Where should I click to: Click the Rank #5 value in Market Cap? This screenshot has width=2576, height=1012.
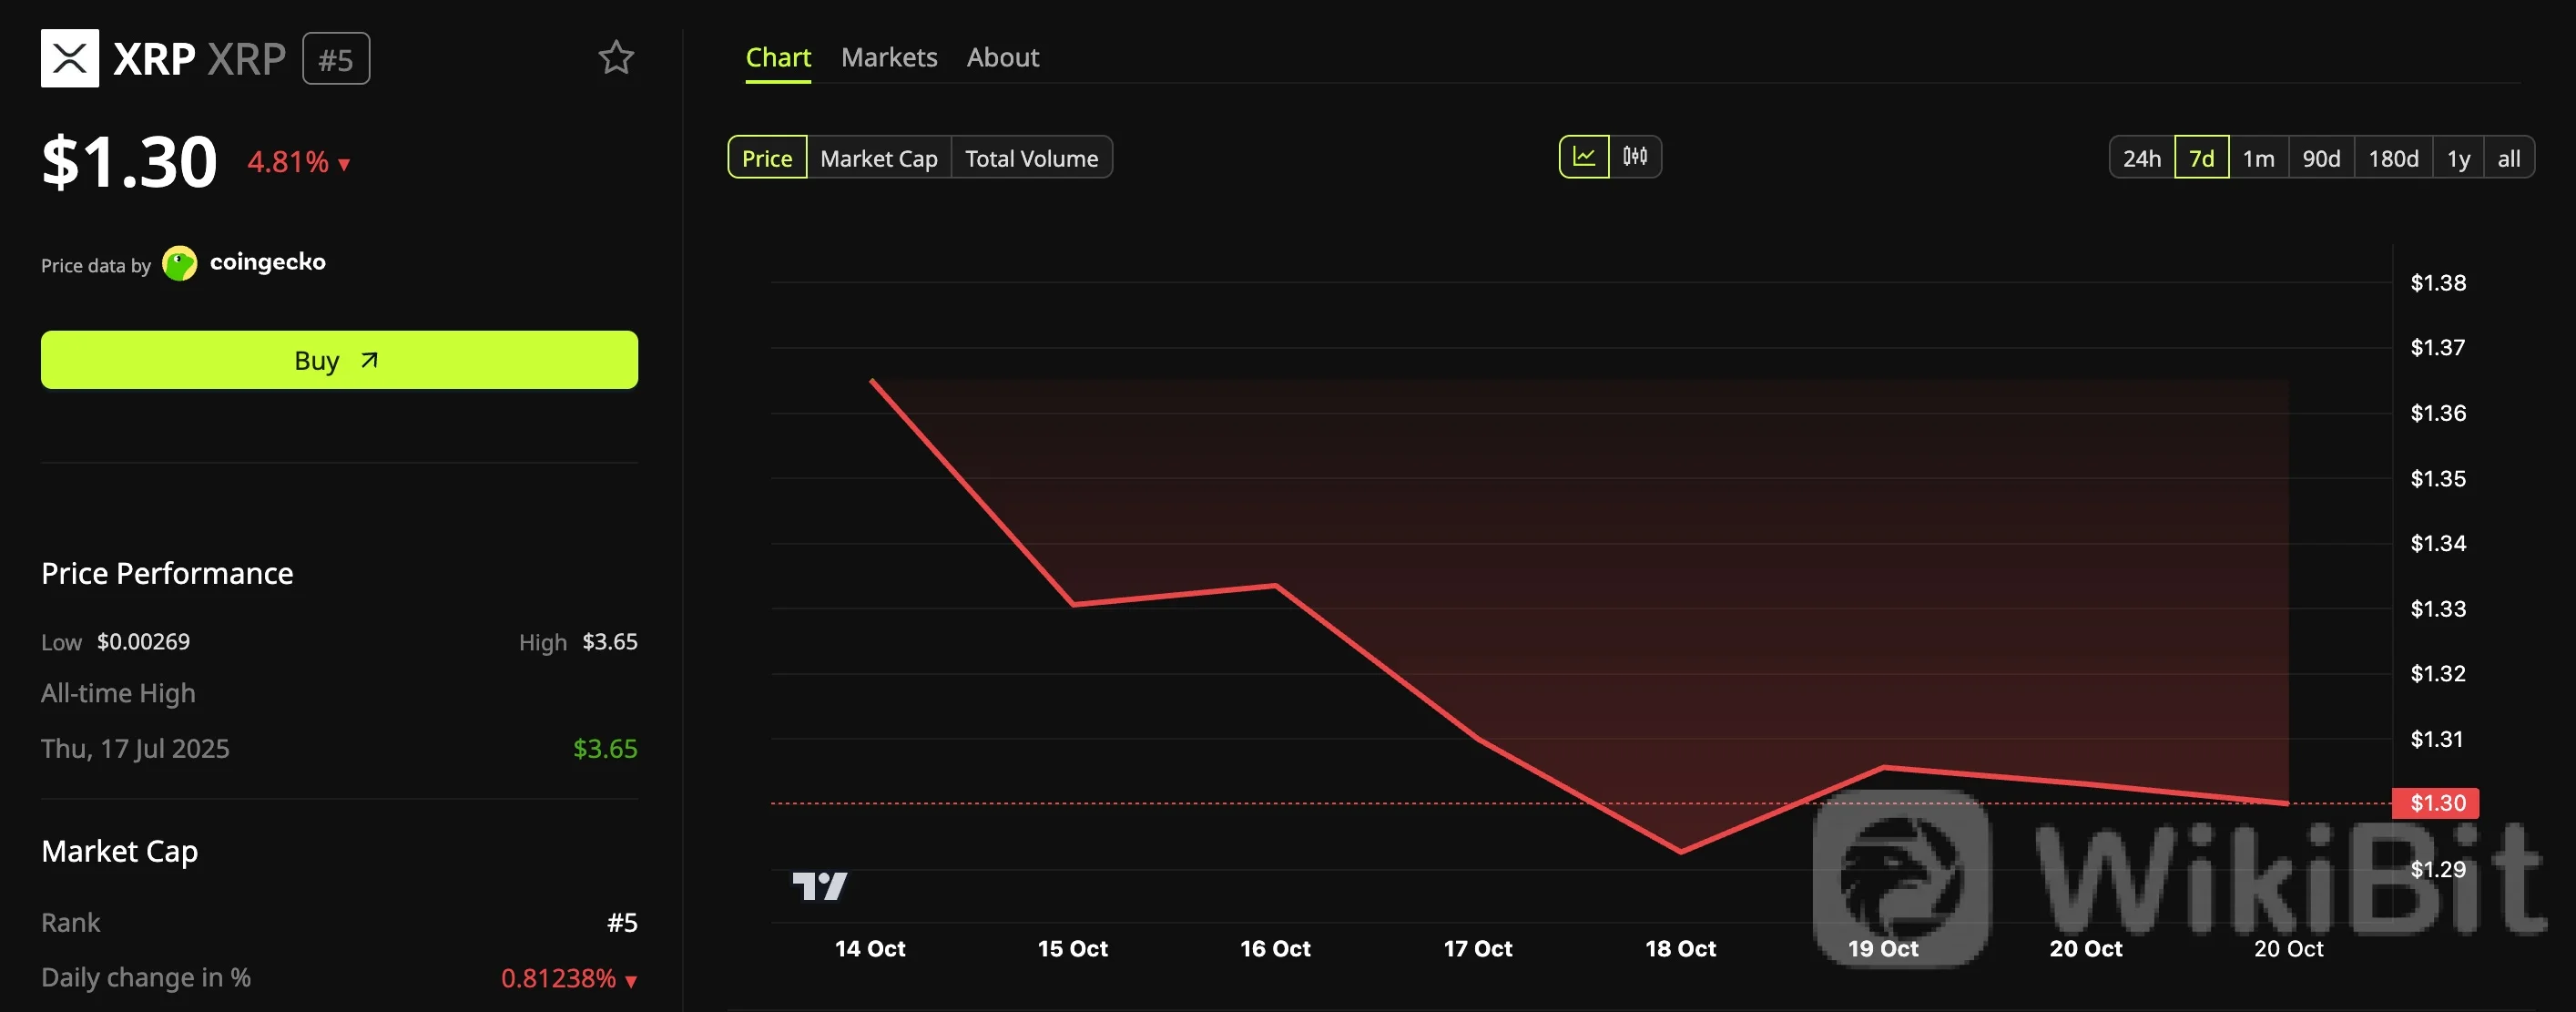pyautogui.click(x=622, y=923)
